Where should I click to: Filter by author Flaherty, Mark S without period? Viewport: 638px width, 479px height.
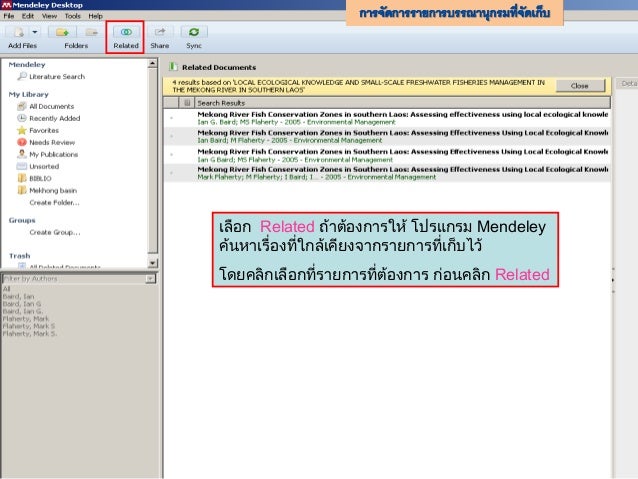pos(28,326)
